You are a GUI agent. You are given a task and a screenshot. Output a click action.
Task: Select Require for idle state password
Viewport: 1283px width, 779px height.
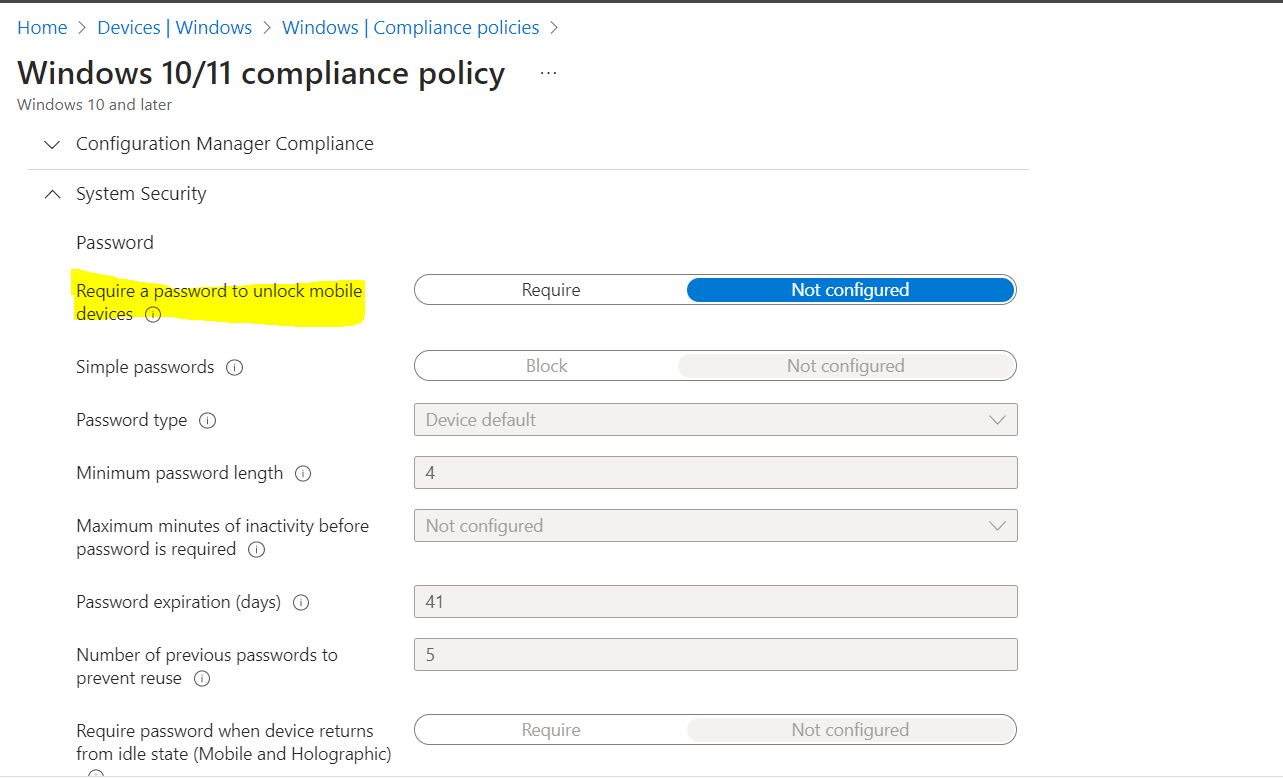click(x=551, y=730)
